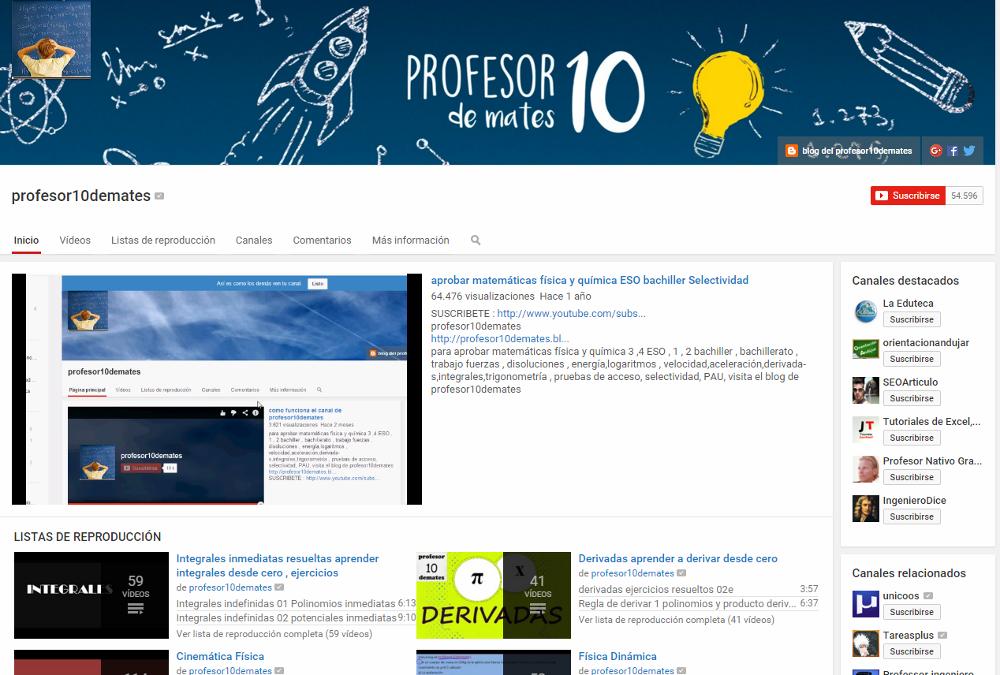Subscribe to orientacionandujar

click(911, 359)
